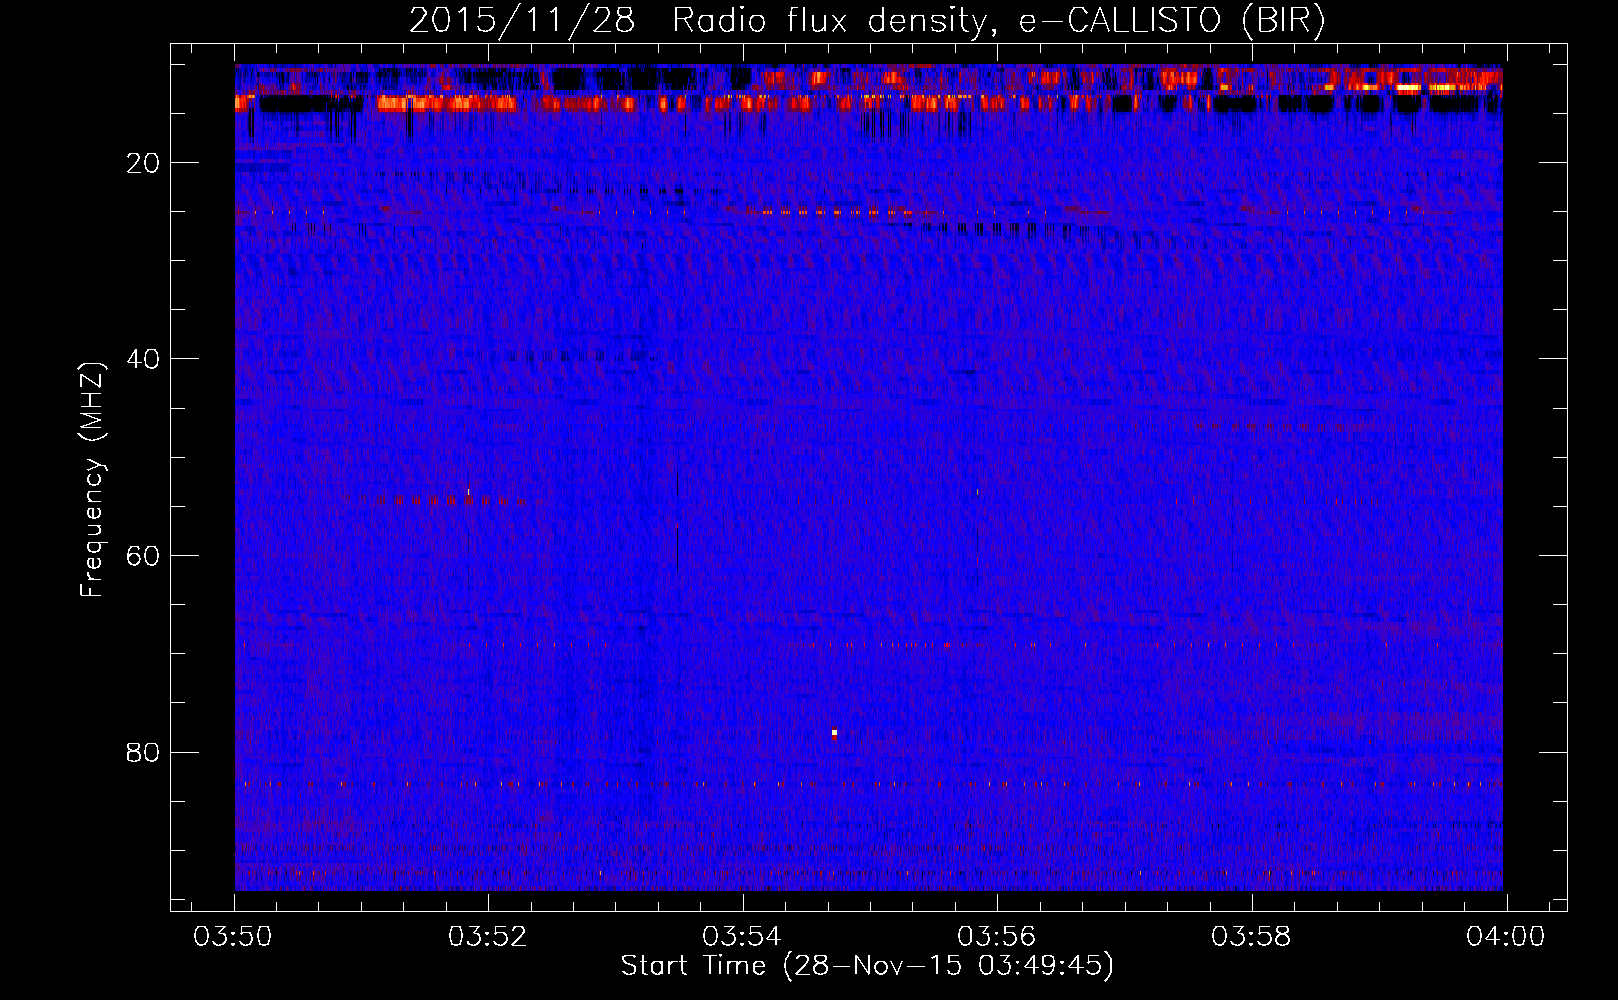Click the '03:56' time tick label

pyautogui.click(x=996, y=937)
